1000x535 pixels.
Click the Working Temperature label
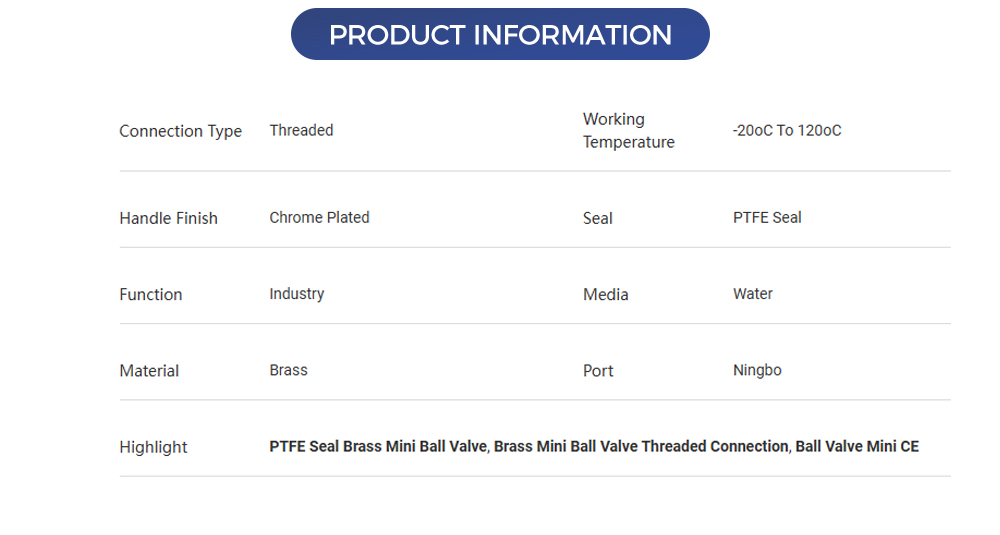pos(628,131)
